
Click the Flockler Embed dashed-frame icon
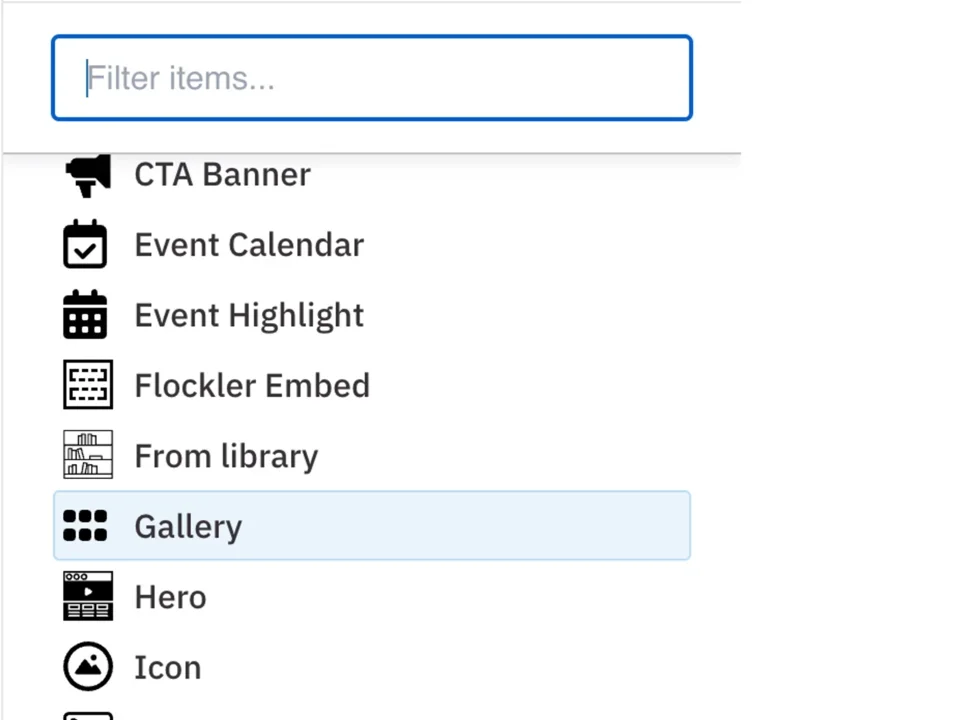tap(88, 385)
